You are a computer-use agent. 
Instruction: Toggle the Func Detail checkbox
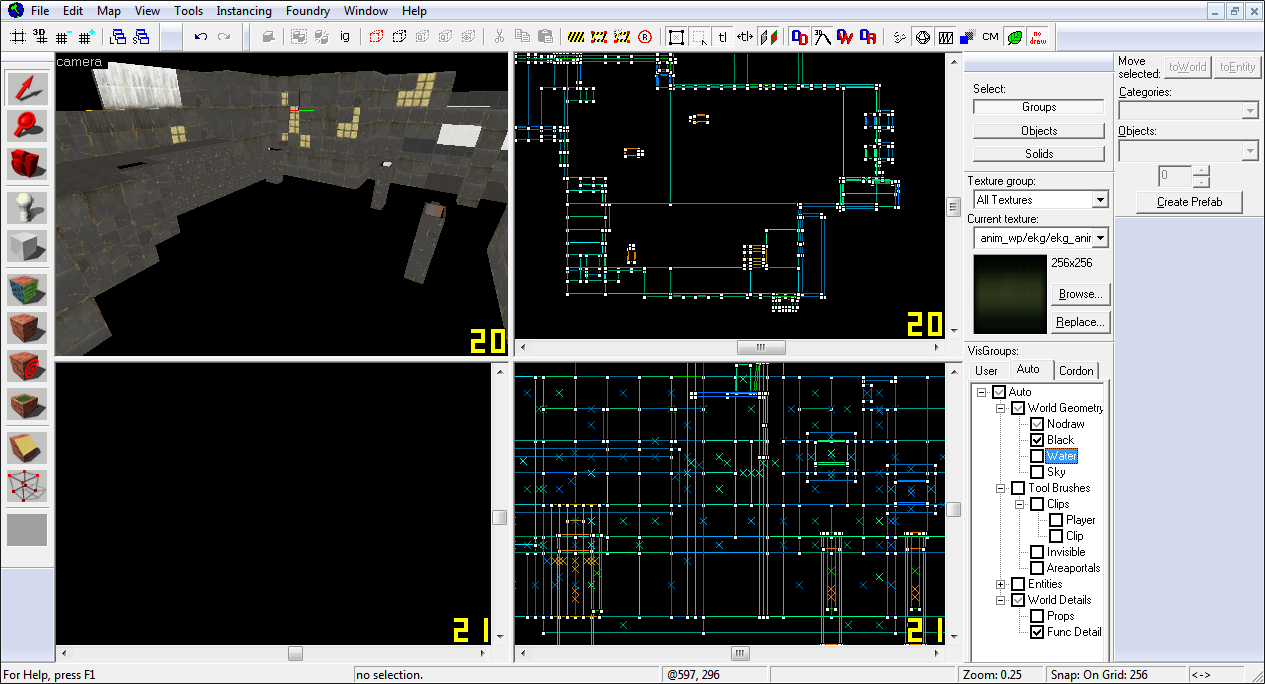pos(1037,632)
